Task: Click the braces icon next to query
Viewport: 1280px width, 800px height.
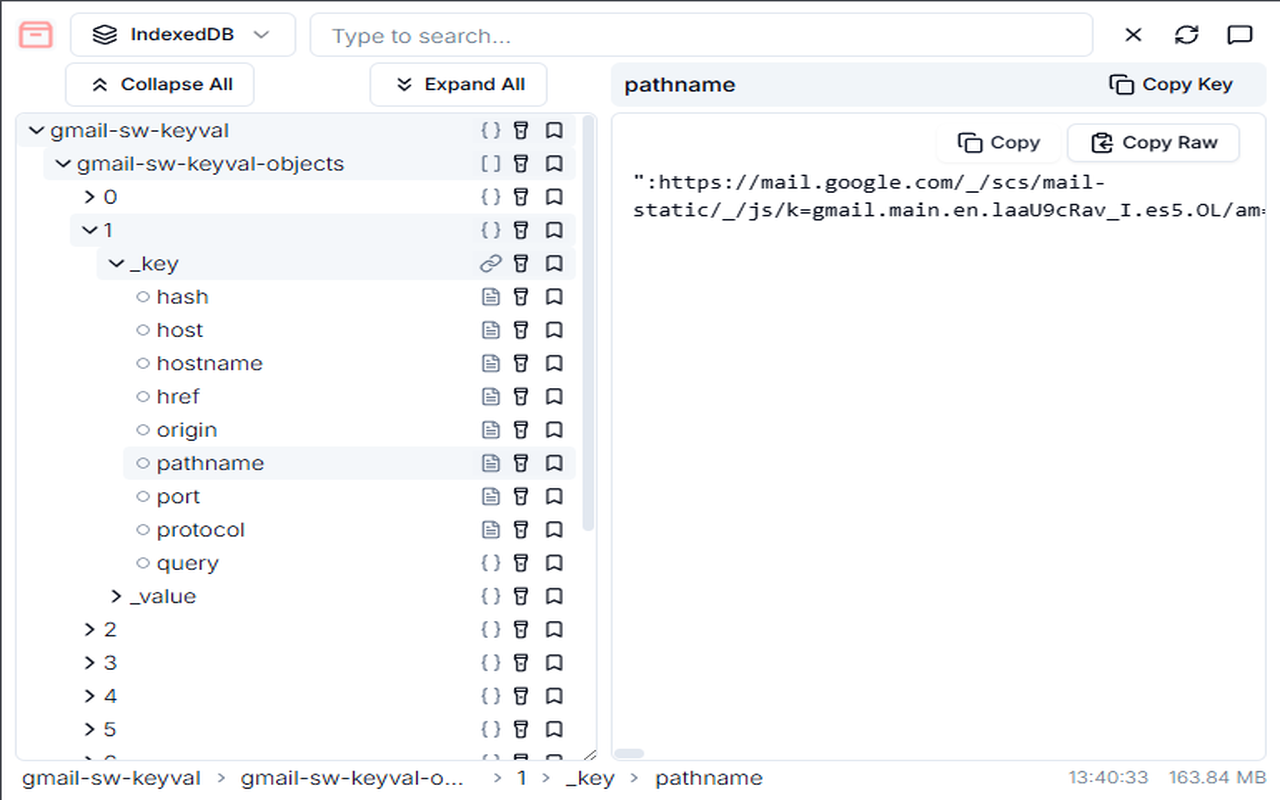Action: (x=490, y=562)
